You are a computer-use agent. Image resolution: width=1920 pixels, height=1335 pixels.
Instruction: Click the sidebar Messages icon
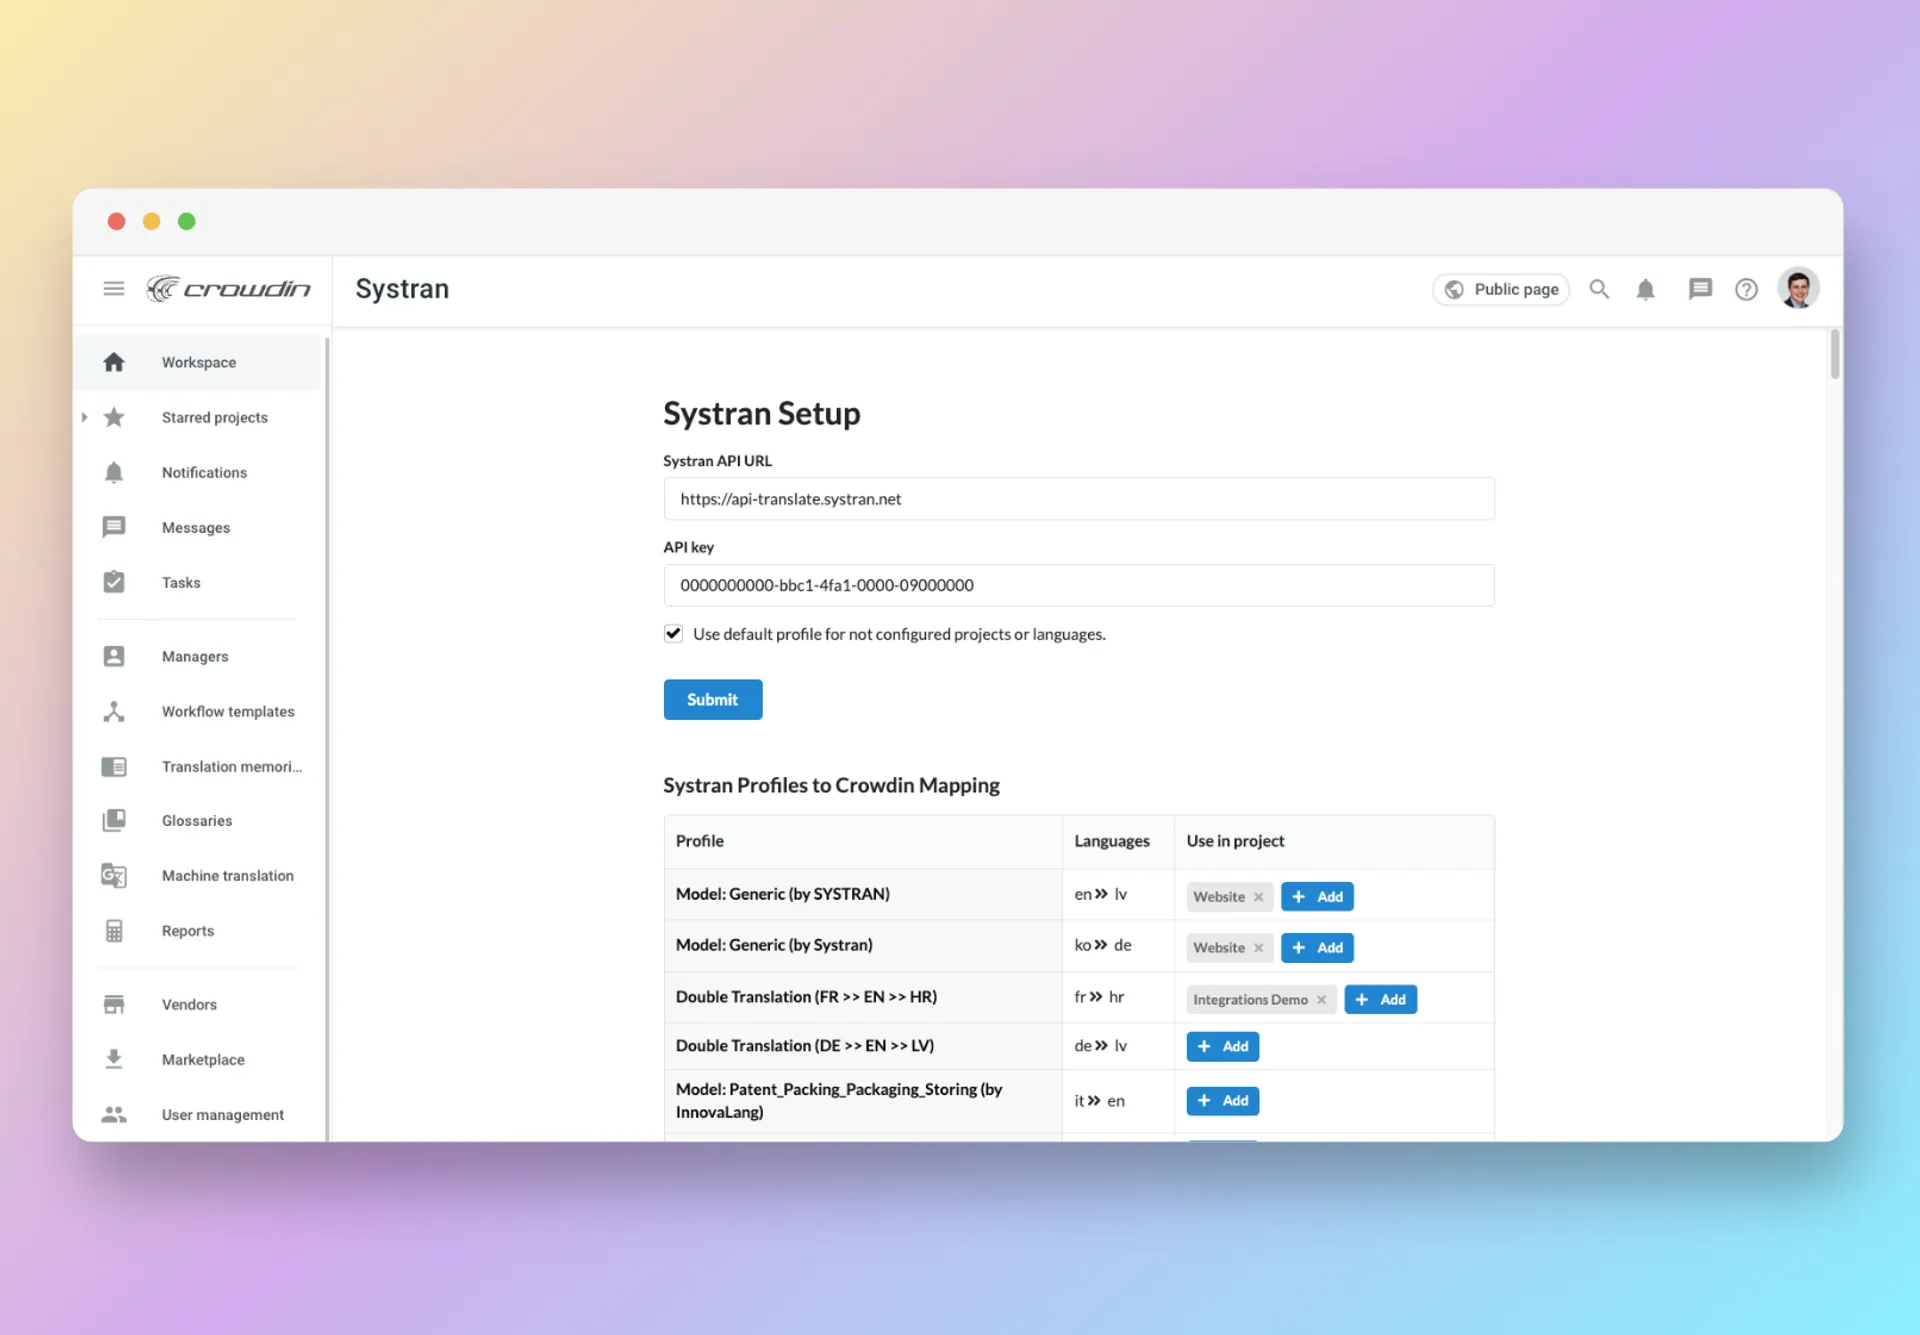pos(114,527)
